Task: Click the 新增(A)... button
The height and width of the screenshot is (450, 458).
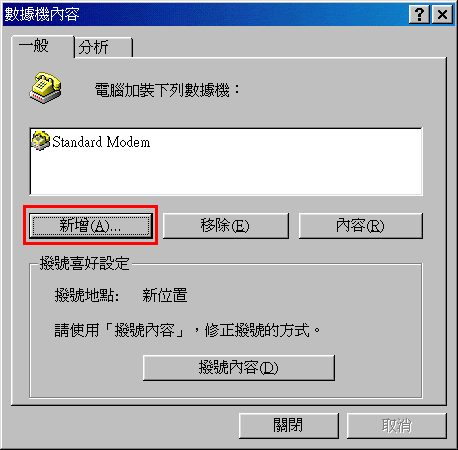Action: point(91,226)
